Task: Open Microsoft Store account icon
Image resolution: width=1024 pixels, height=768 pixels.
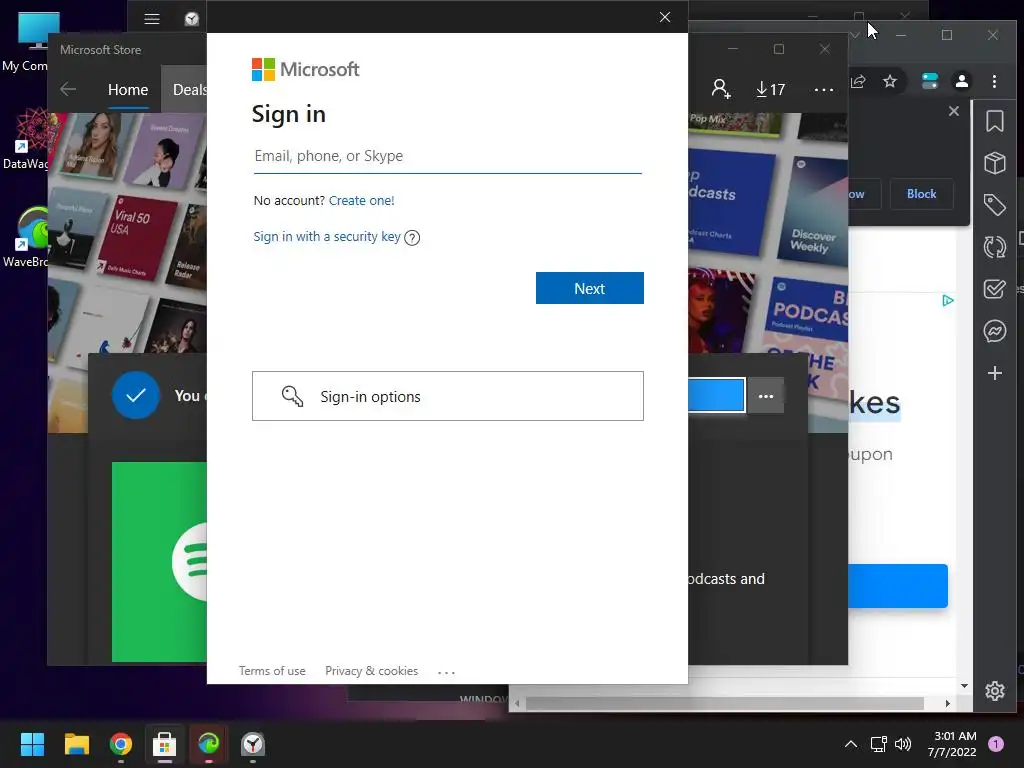Action: 721,89
